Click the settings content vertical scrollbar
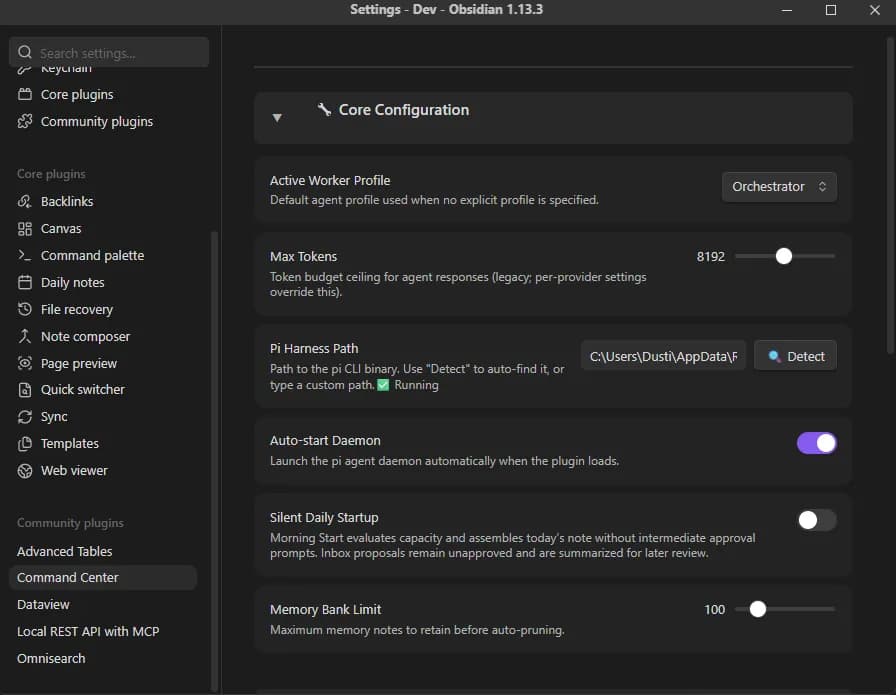This screenshot has width=896, height=695. click(x=890, y=195)
